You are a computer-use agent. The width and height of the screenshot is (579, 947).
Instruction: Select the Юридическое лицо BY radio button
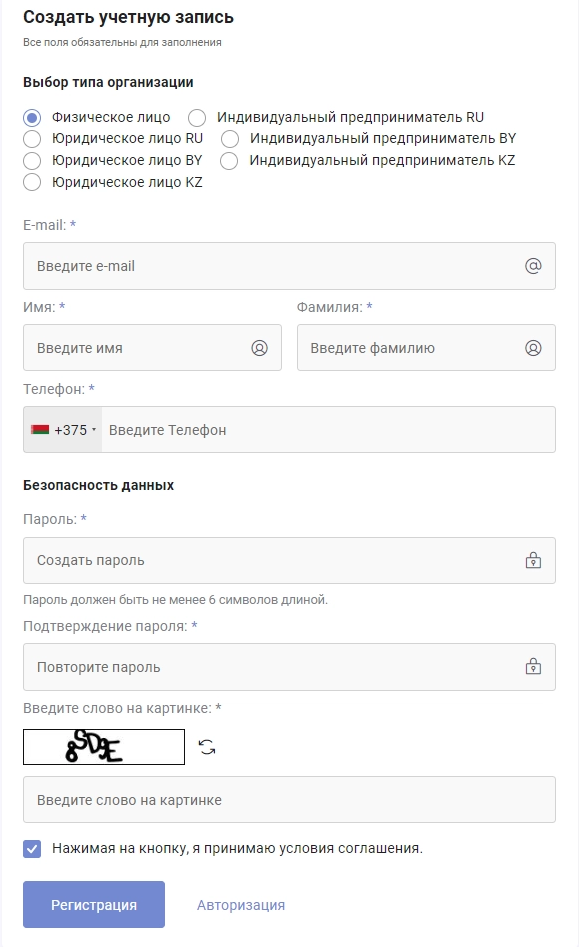[x=31, y=161]
